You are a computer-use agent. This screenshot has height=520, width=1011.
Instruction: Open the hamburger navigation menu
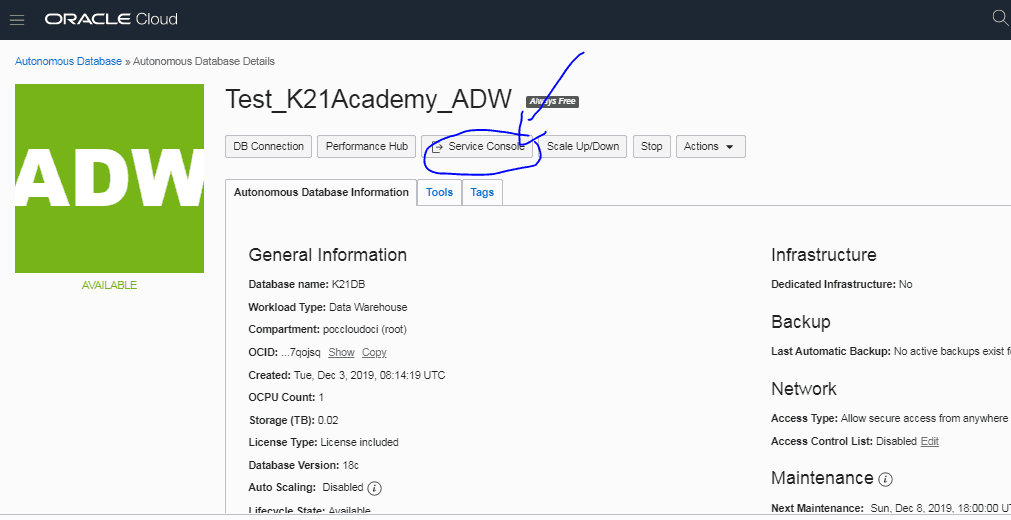click(17, 19)
